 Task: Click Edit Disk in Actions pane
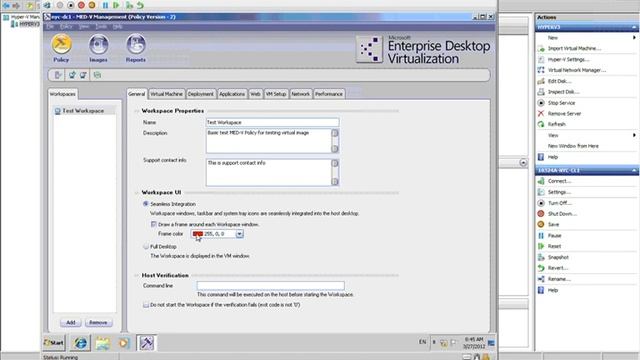(559, 81)
